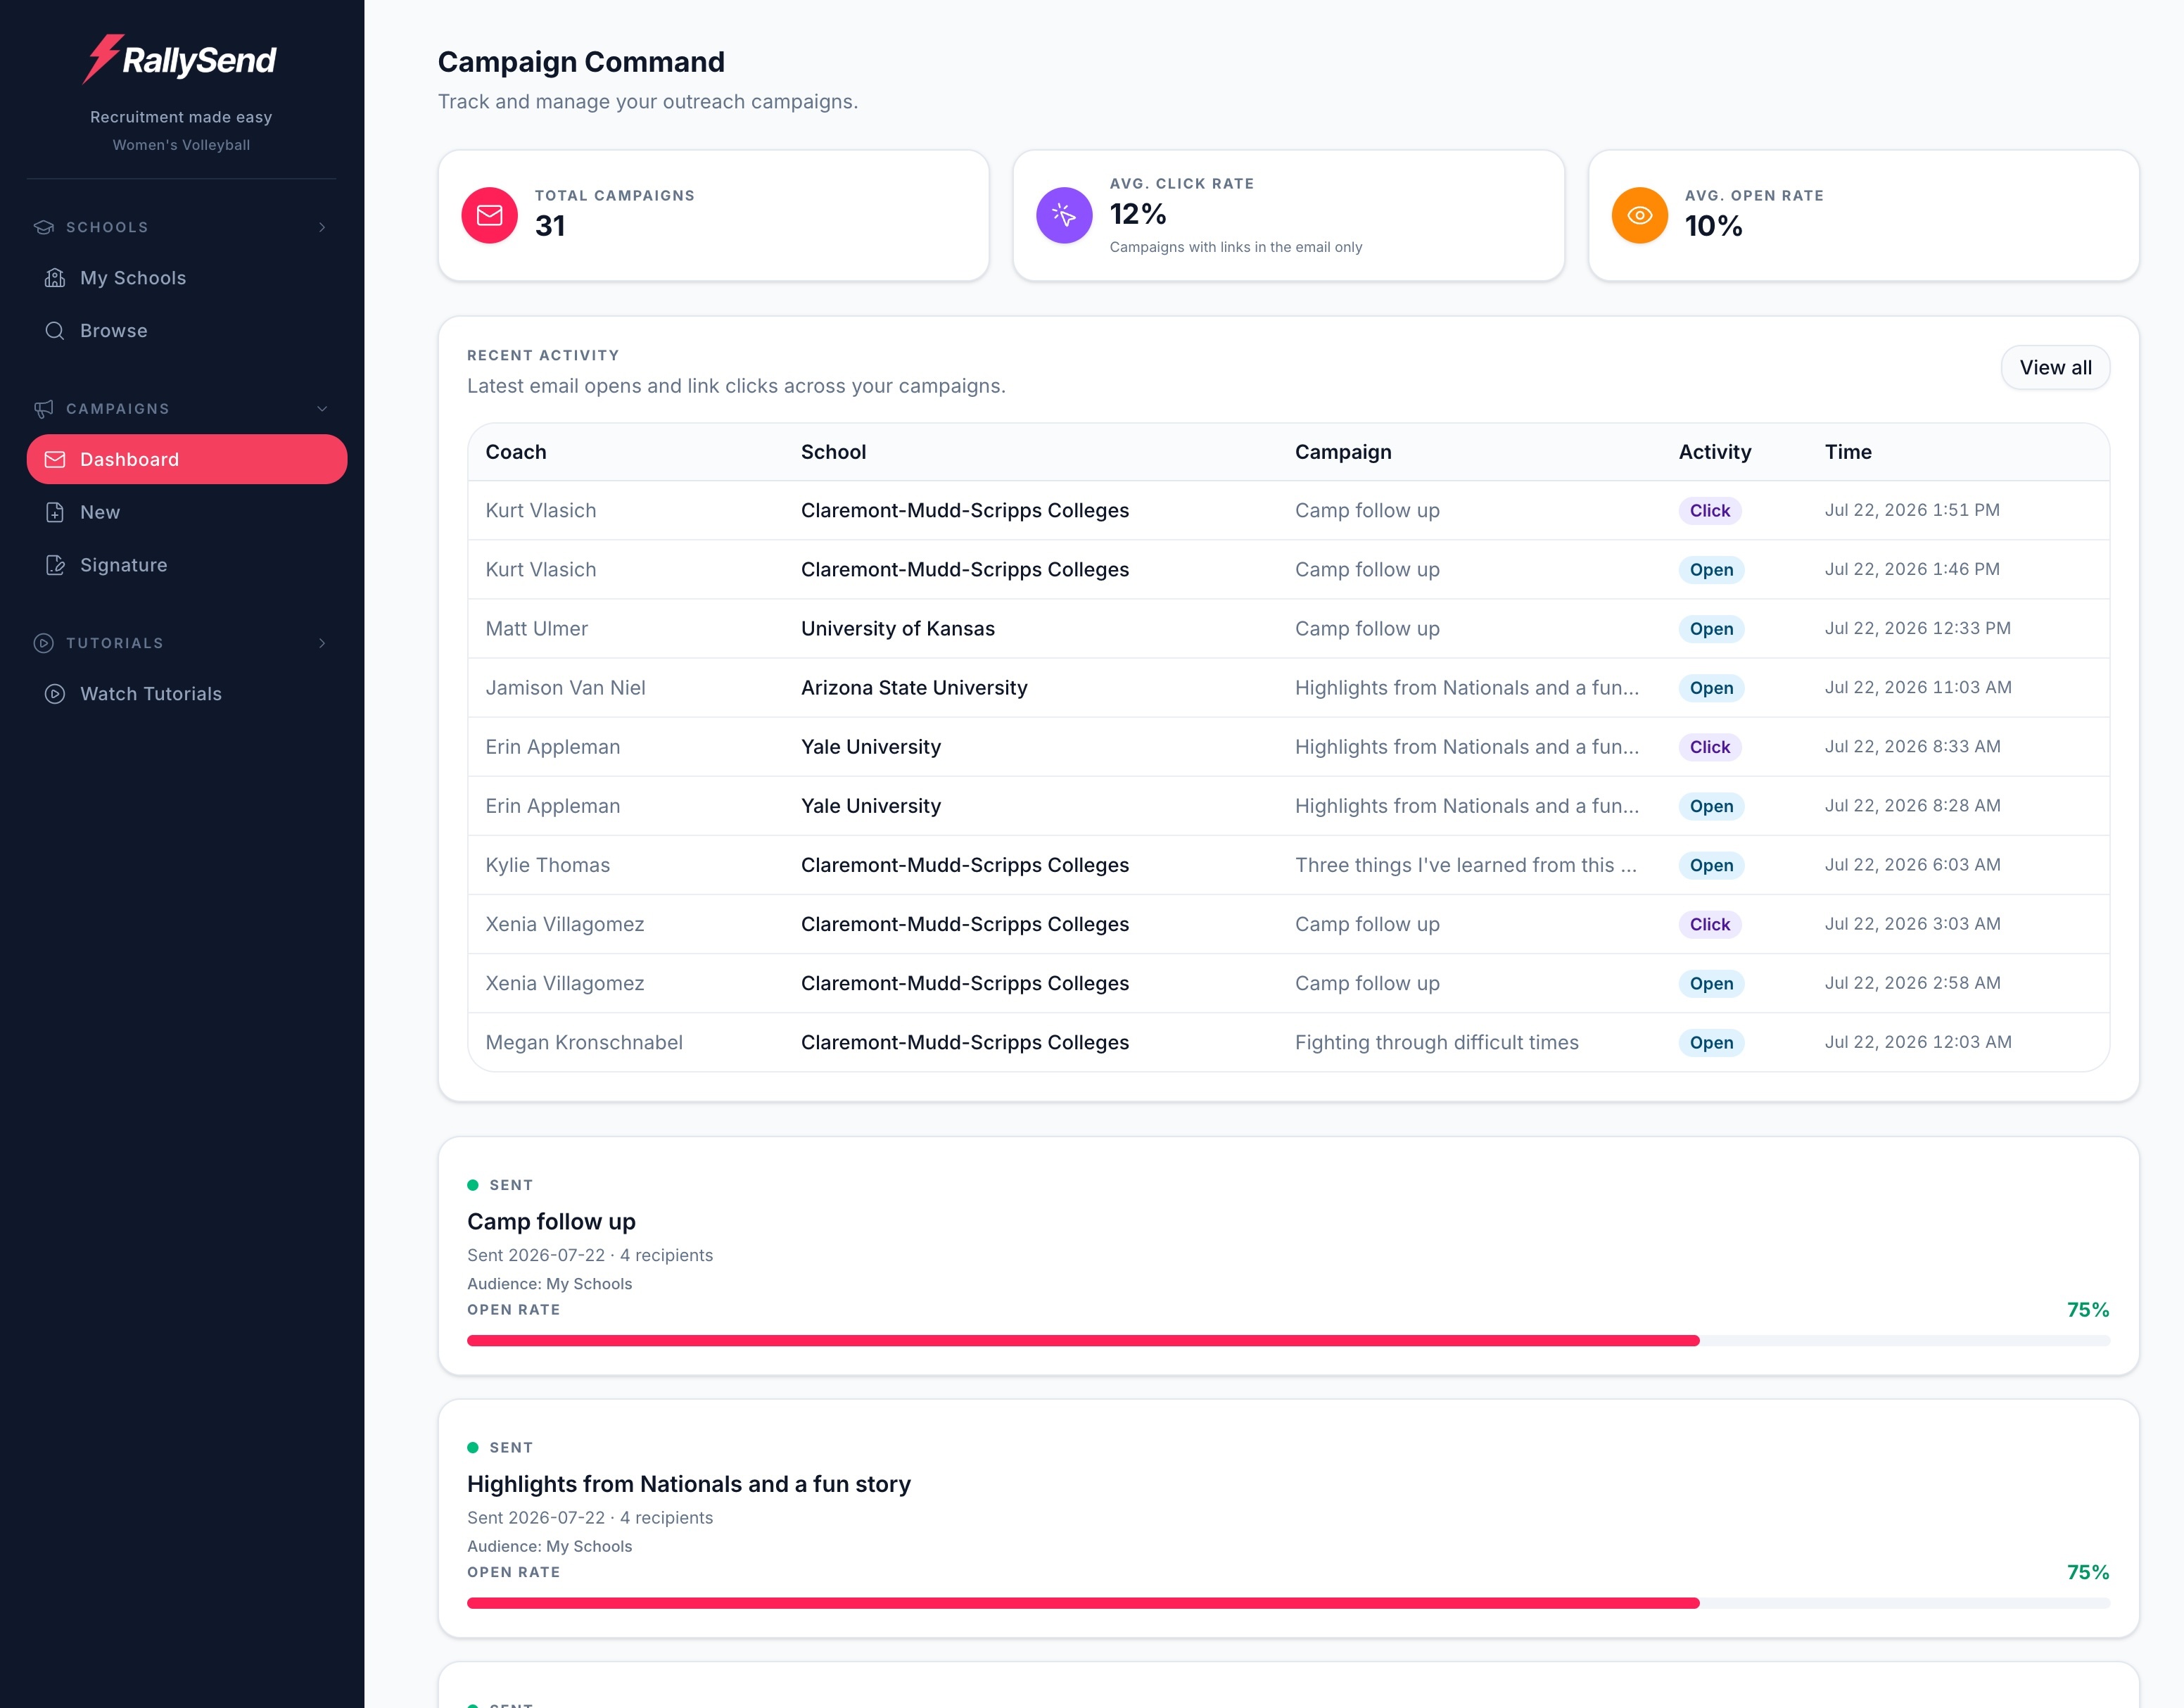Expand the TUTORIALS section chevron
2184x1708 pixels.
coord(322,643)
